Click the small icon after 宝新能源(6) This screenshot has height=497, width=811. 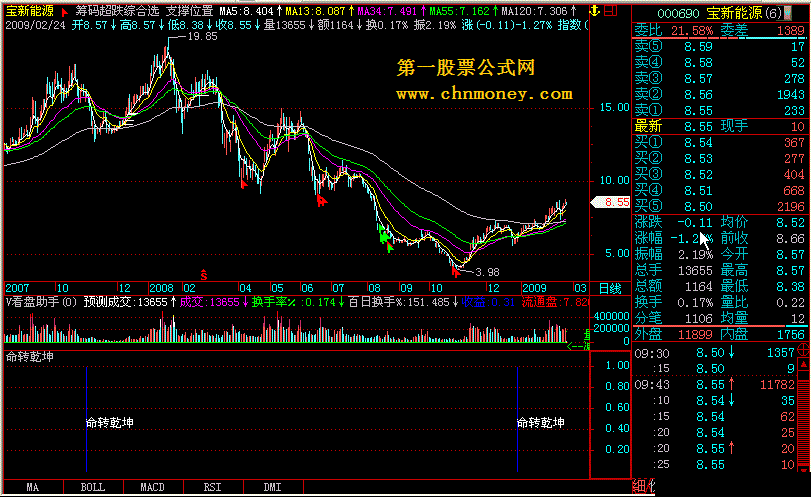788,12
